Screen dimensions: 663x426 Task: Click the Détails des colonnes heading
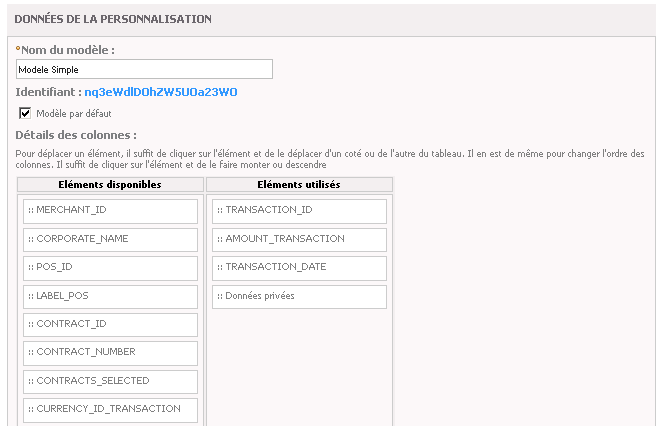[76, 135]
